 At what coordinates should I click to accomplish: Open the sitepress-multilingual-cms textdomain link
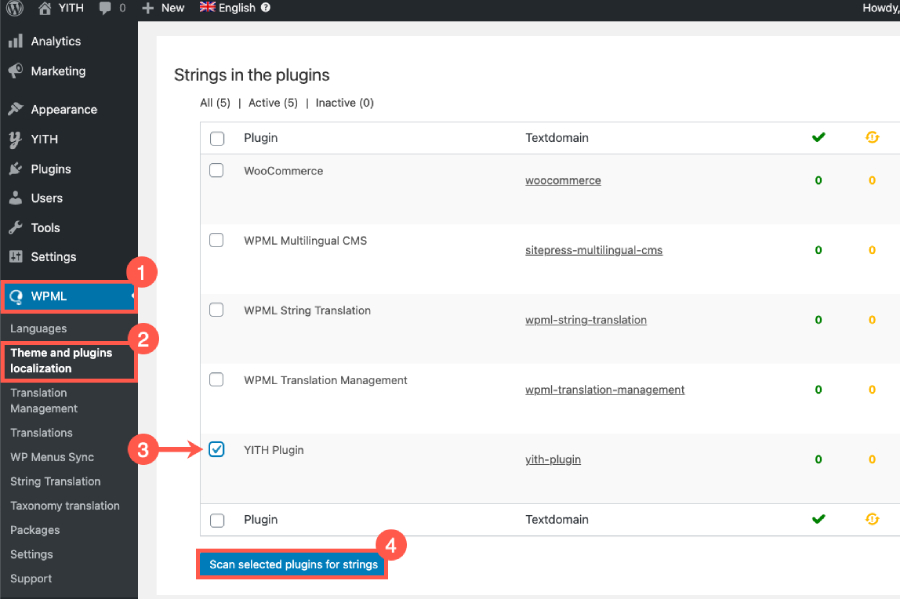pyautogui.click(x=593, y=250)
